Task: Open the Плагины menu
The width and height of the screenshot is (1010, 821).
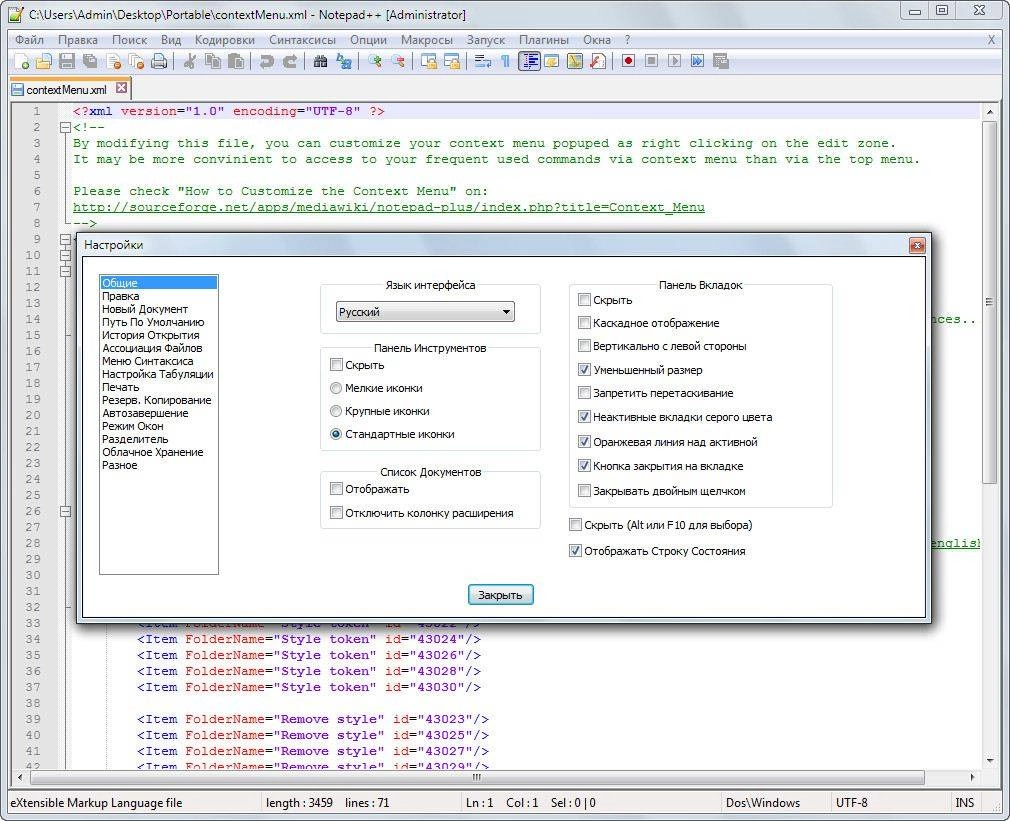Action: [x=544, y=40]
